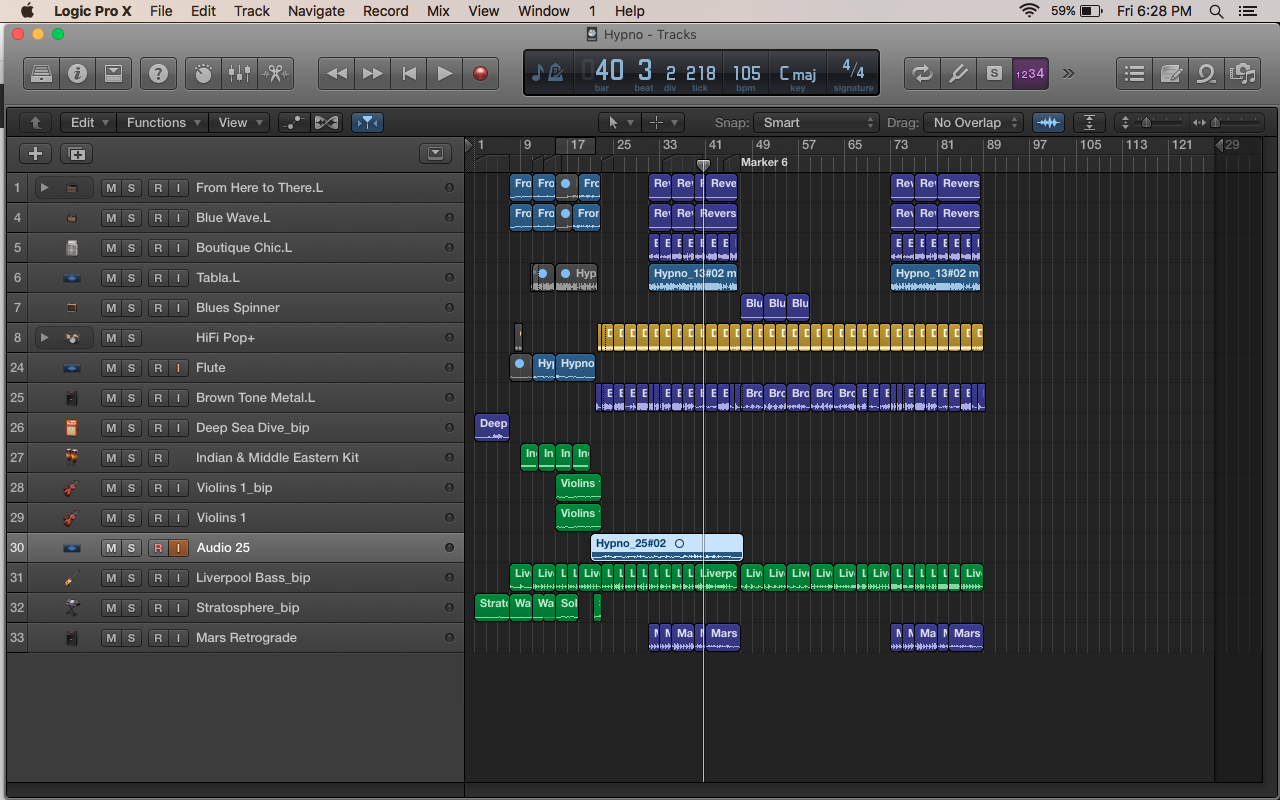Screen dimensions: 1280x800
Task: Open the Record menu
Action: [x=386, y=11]
